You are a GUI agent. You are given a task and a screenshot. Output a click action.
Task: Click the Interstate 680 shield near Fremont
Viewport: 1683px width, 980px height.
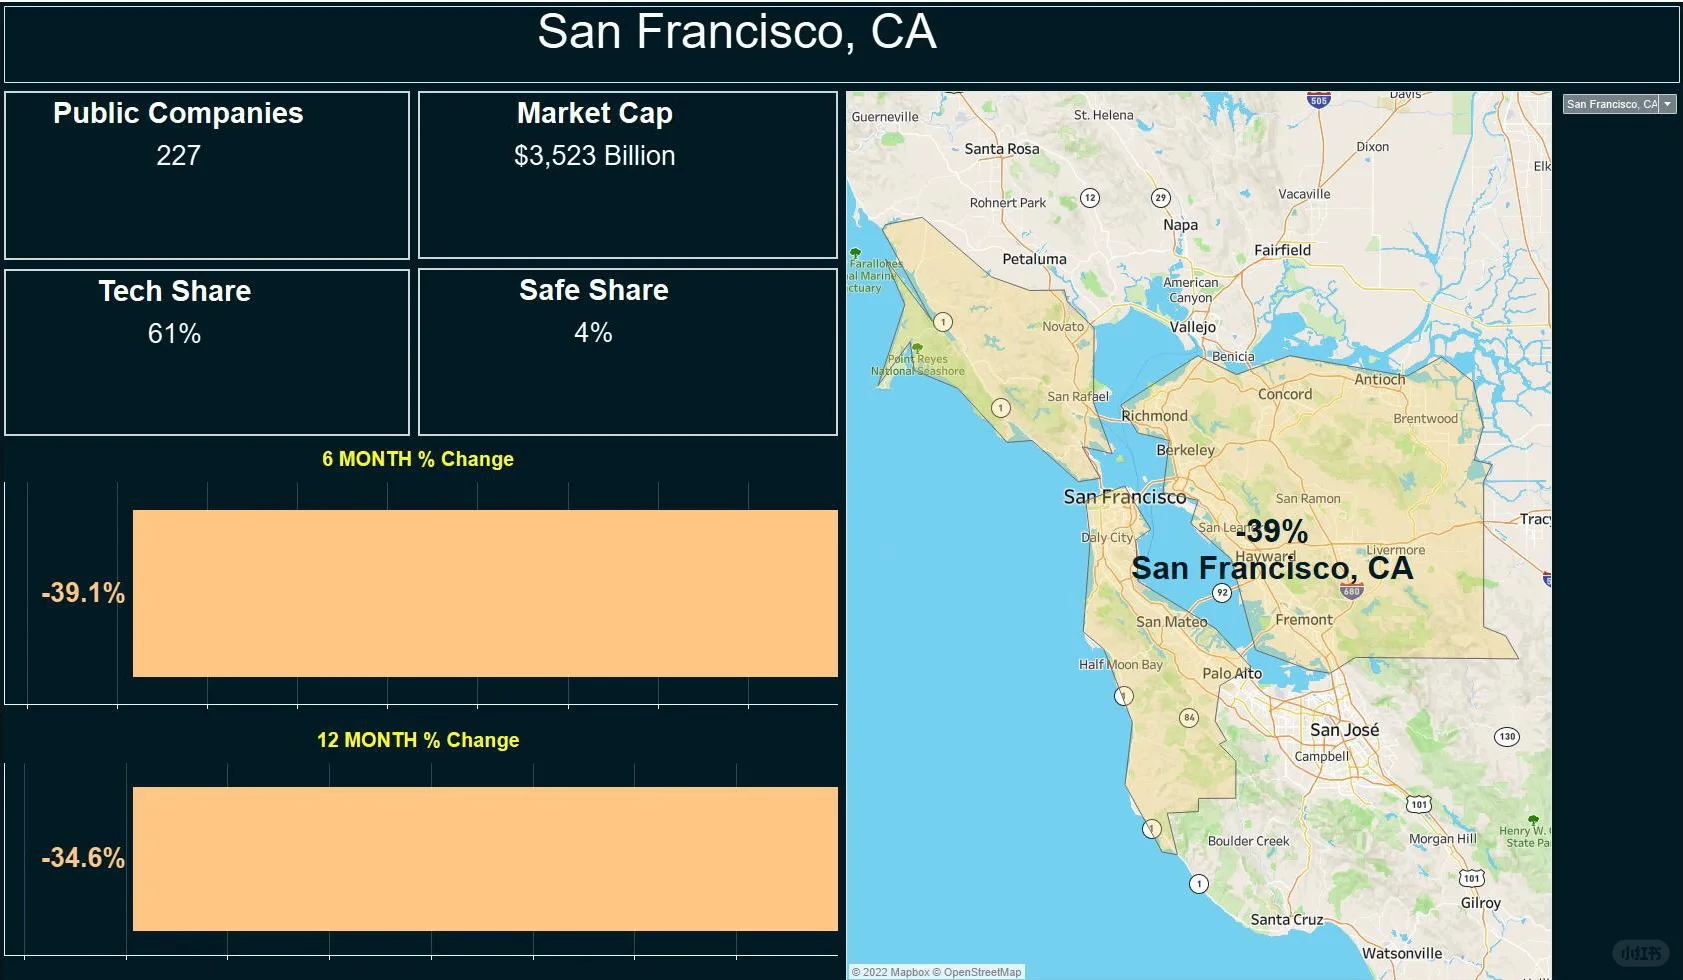1351,590
